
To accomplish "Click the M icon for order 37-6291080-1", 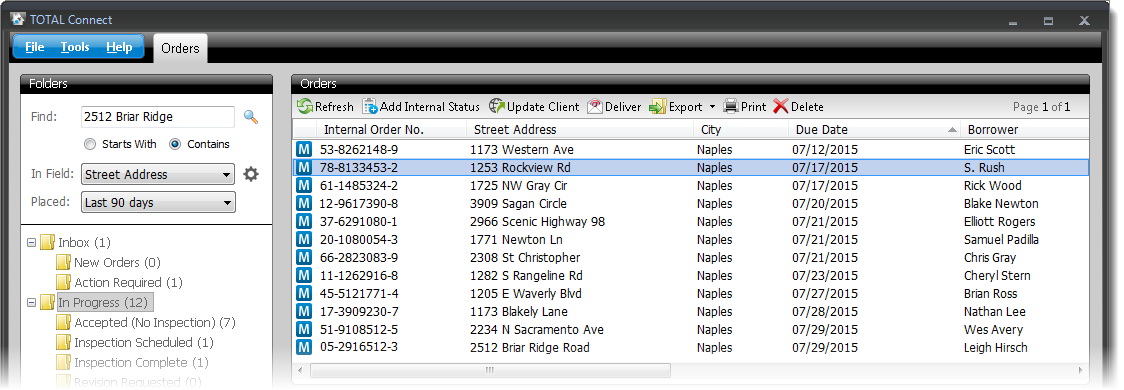I will point(304,222).
